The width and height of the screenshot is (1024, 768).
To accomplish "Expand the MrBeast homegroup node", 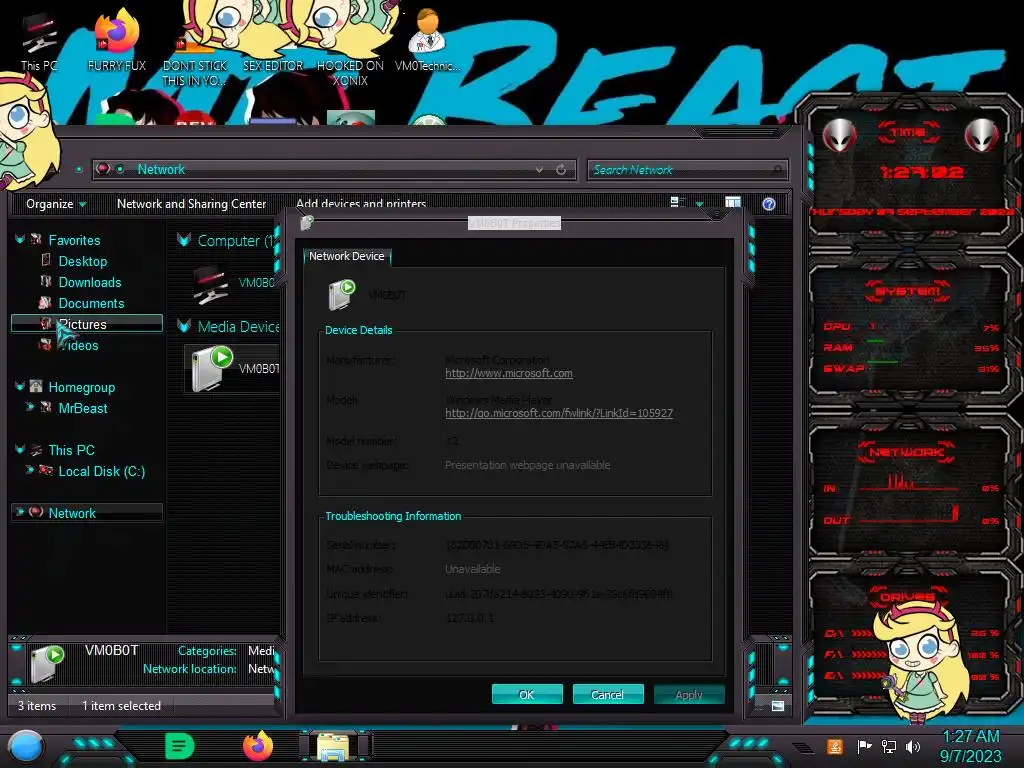I will [29, 407].
